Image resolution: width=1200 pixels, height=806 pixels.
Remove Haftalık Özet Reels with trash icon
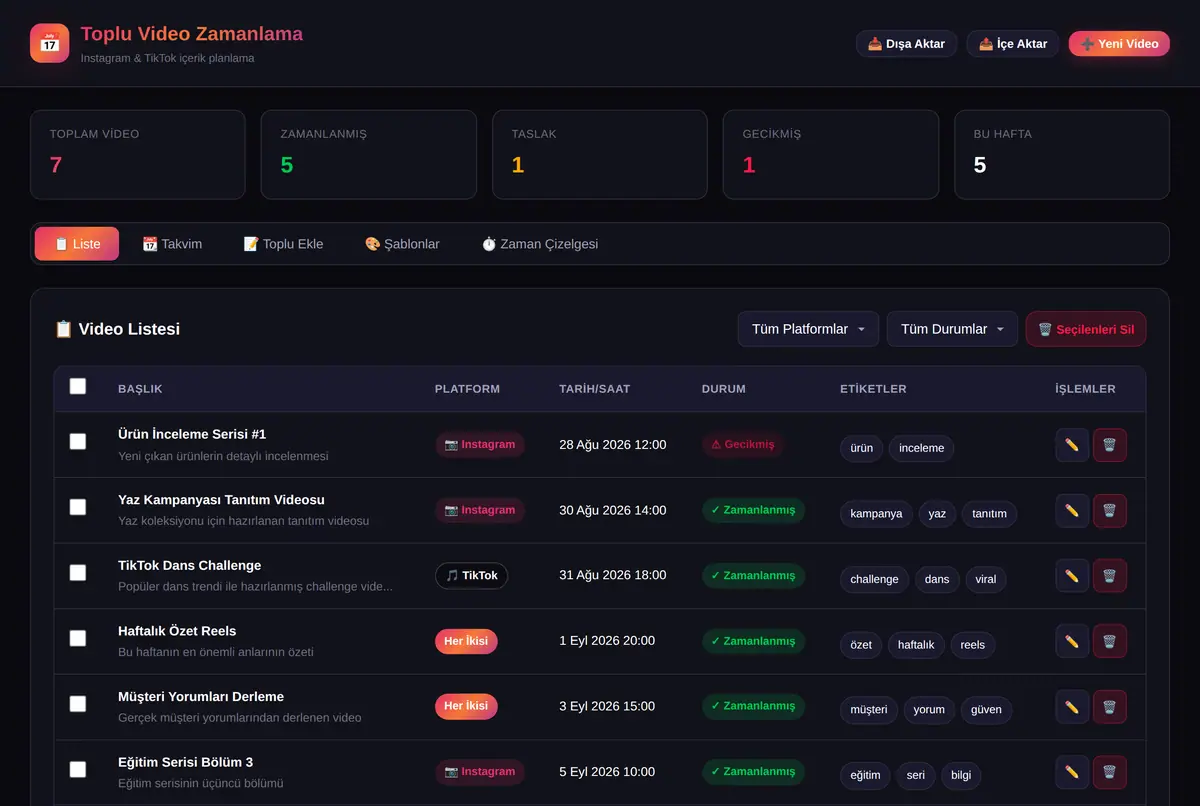pyautogui.click(x=1110, y=641)
